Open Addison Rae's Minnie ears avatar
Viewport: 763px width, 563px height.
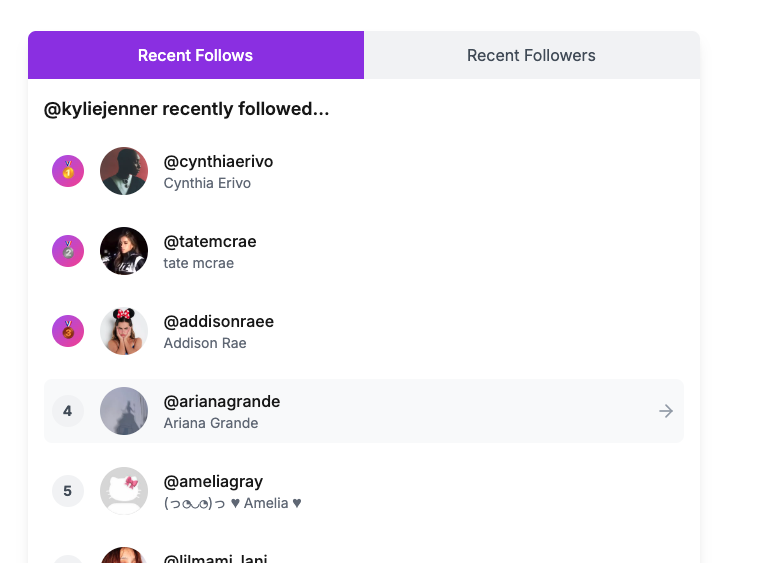(x=124, y=331)
